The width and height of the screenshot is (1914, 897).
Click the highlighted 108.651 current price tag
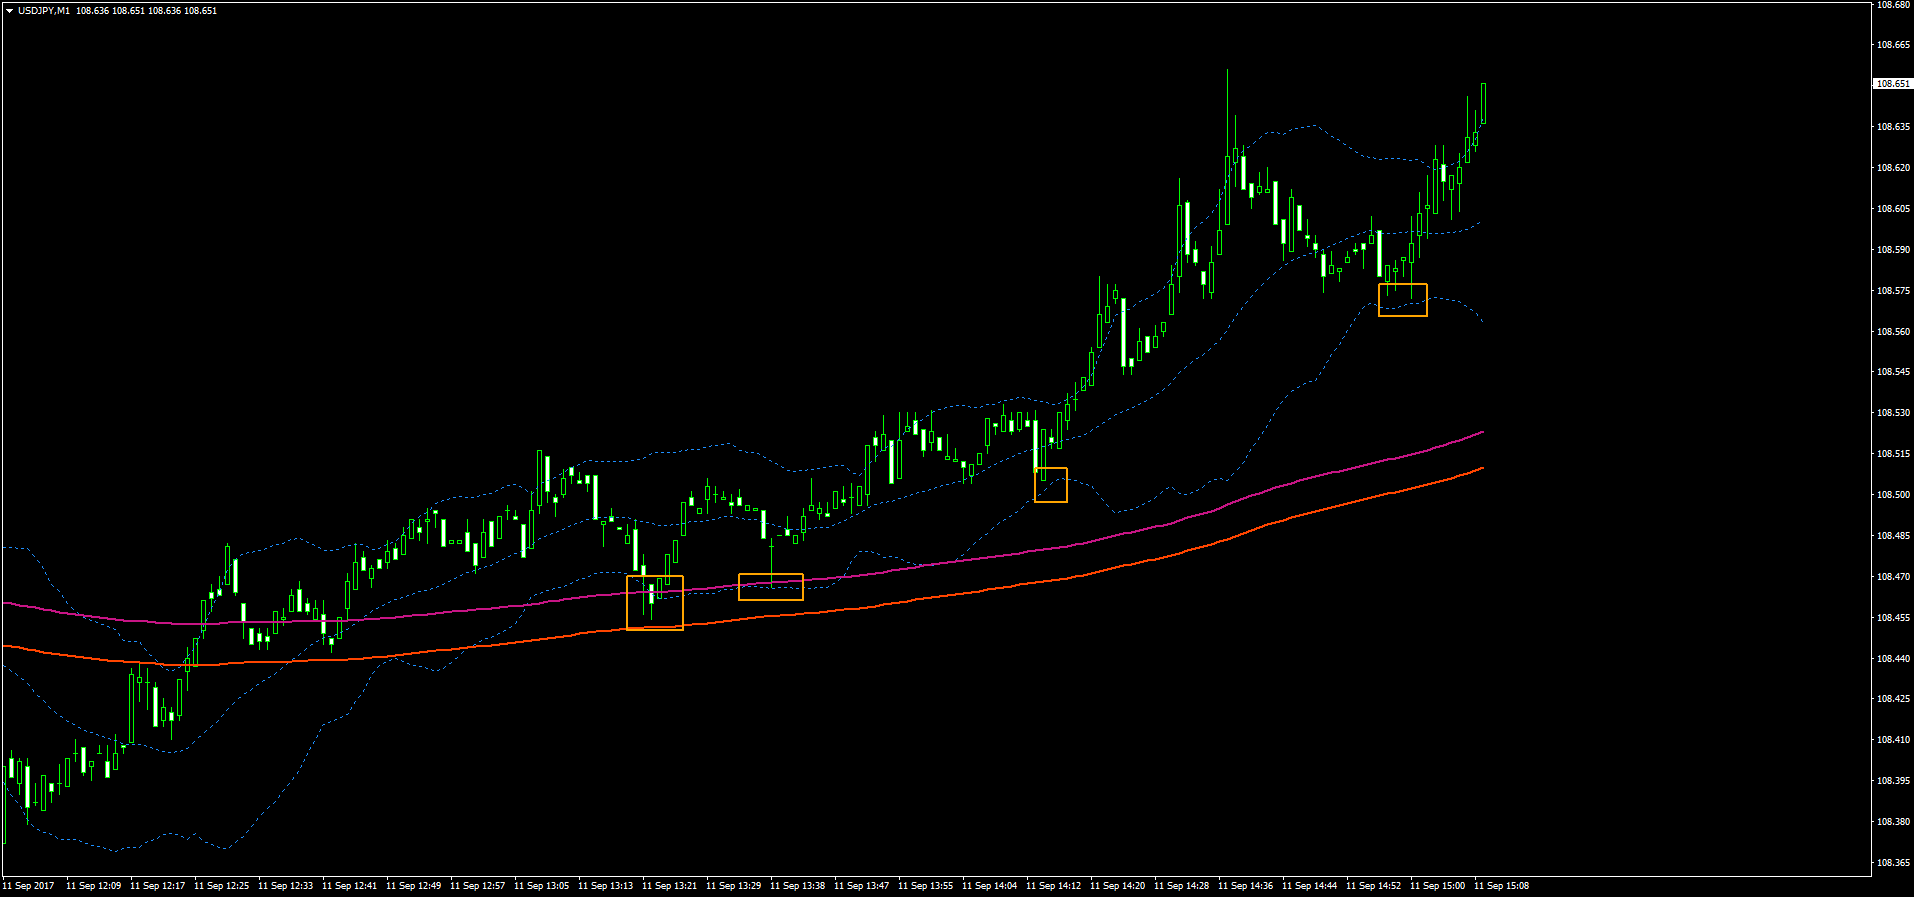[x=1893, y=84]
